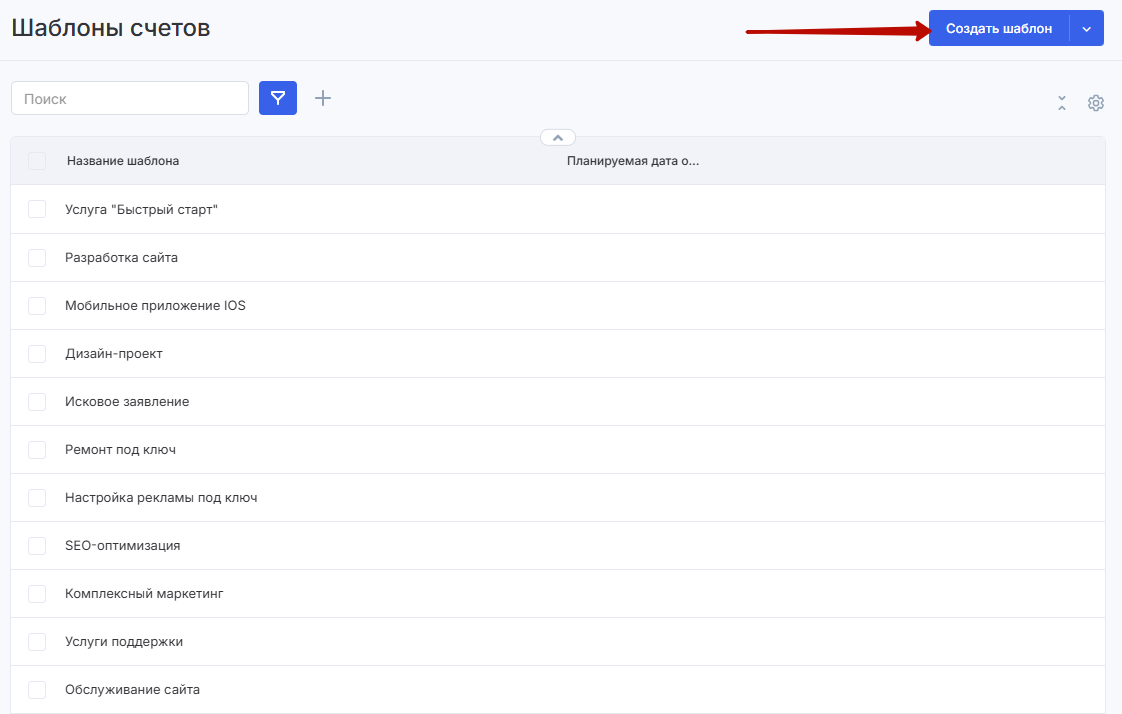Open the Мобильное приложение IOS template
The height and width of the screenshot is (714, 1122).
coord(155,306)
